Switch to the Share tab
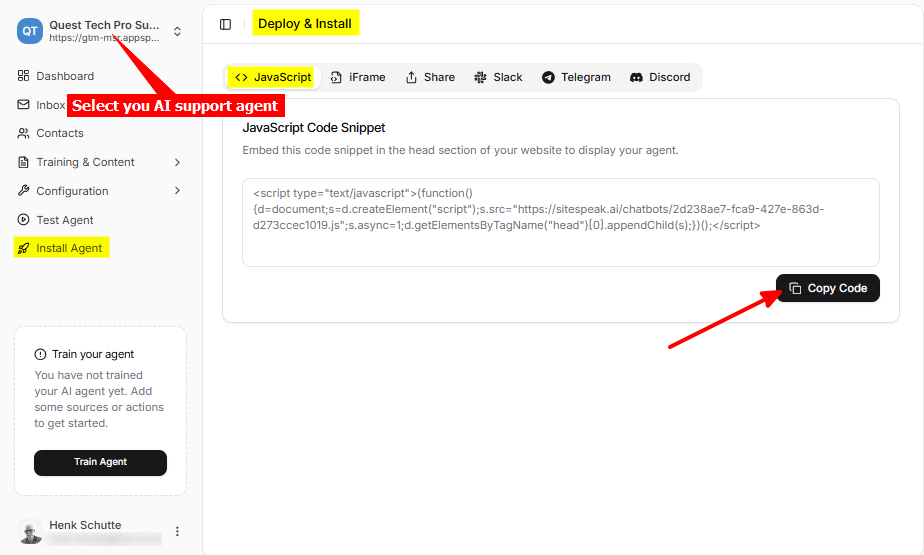The height and width of the screenshot is (555, 924). pyautogui.click(x=430, y=77)
